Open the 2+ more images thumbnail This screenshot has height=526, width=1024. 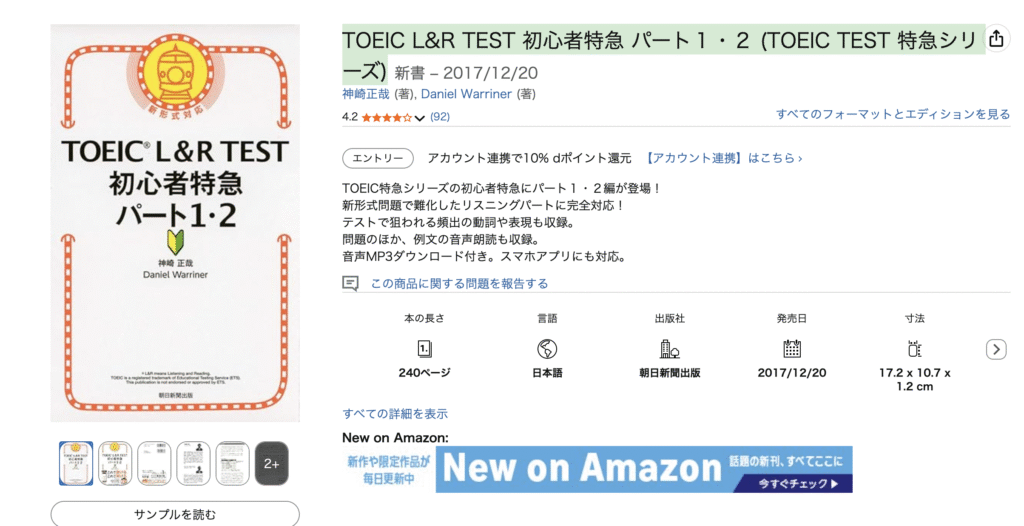(x=272, y=463)
